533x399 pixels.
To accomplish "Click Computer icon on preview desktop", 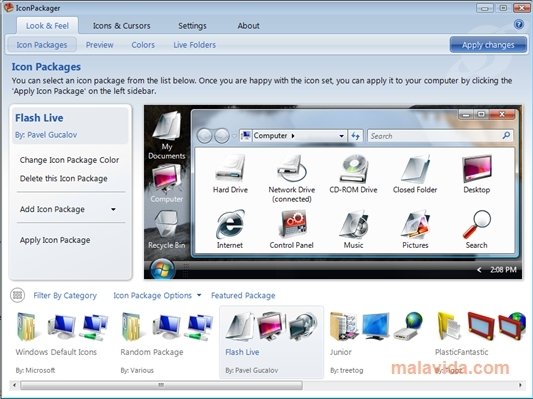I will tap(167, 179).
